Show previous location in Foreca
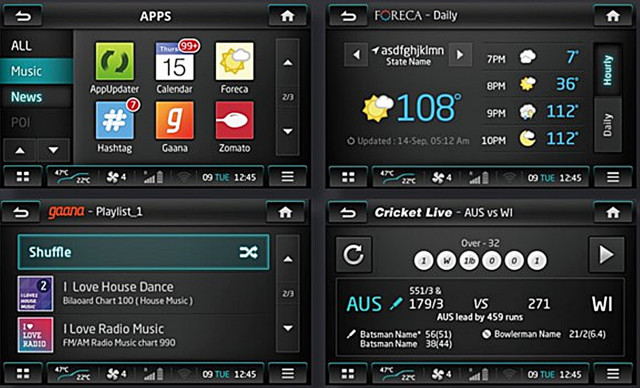Viewport: 640px width, 388px height. pos(356,54)
